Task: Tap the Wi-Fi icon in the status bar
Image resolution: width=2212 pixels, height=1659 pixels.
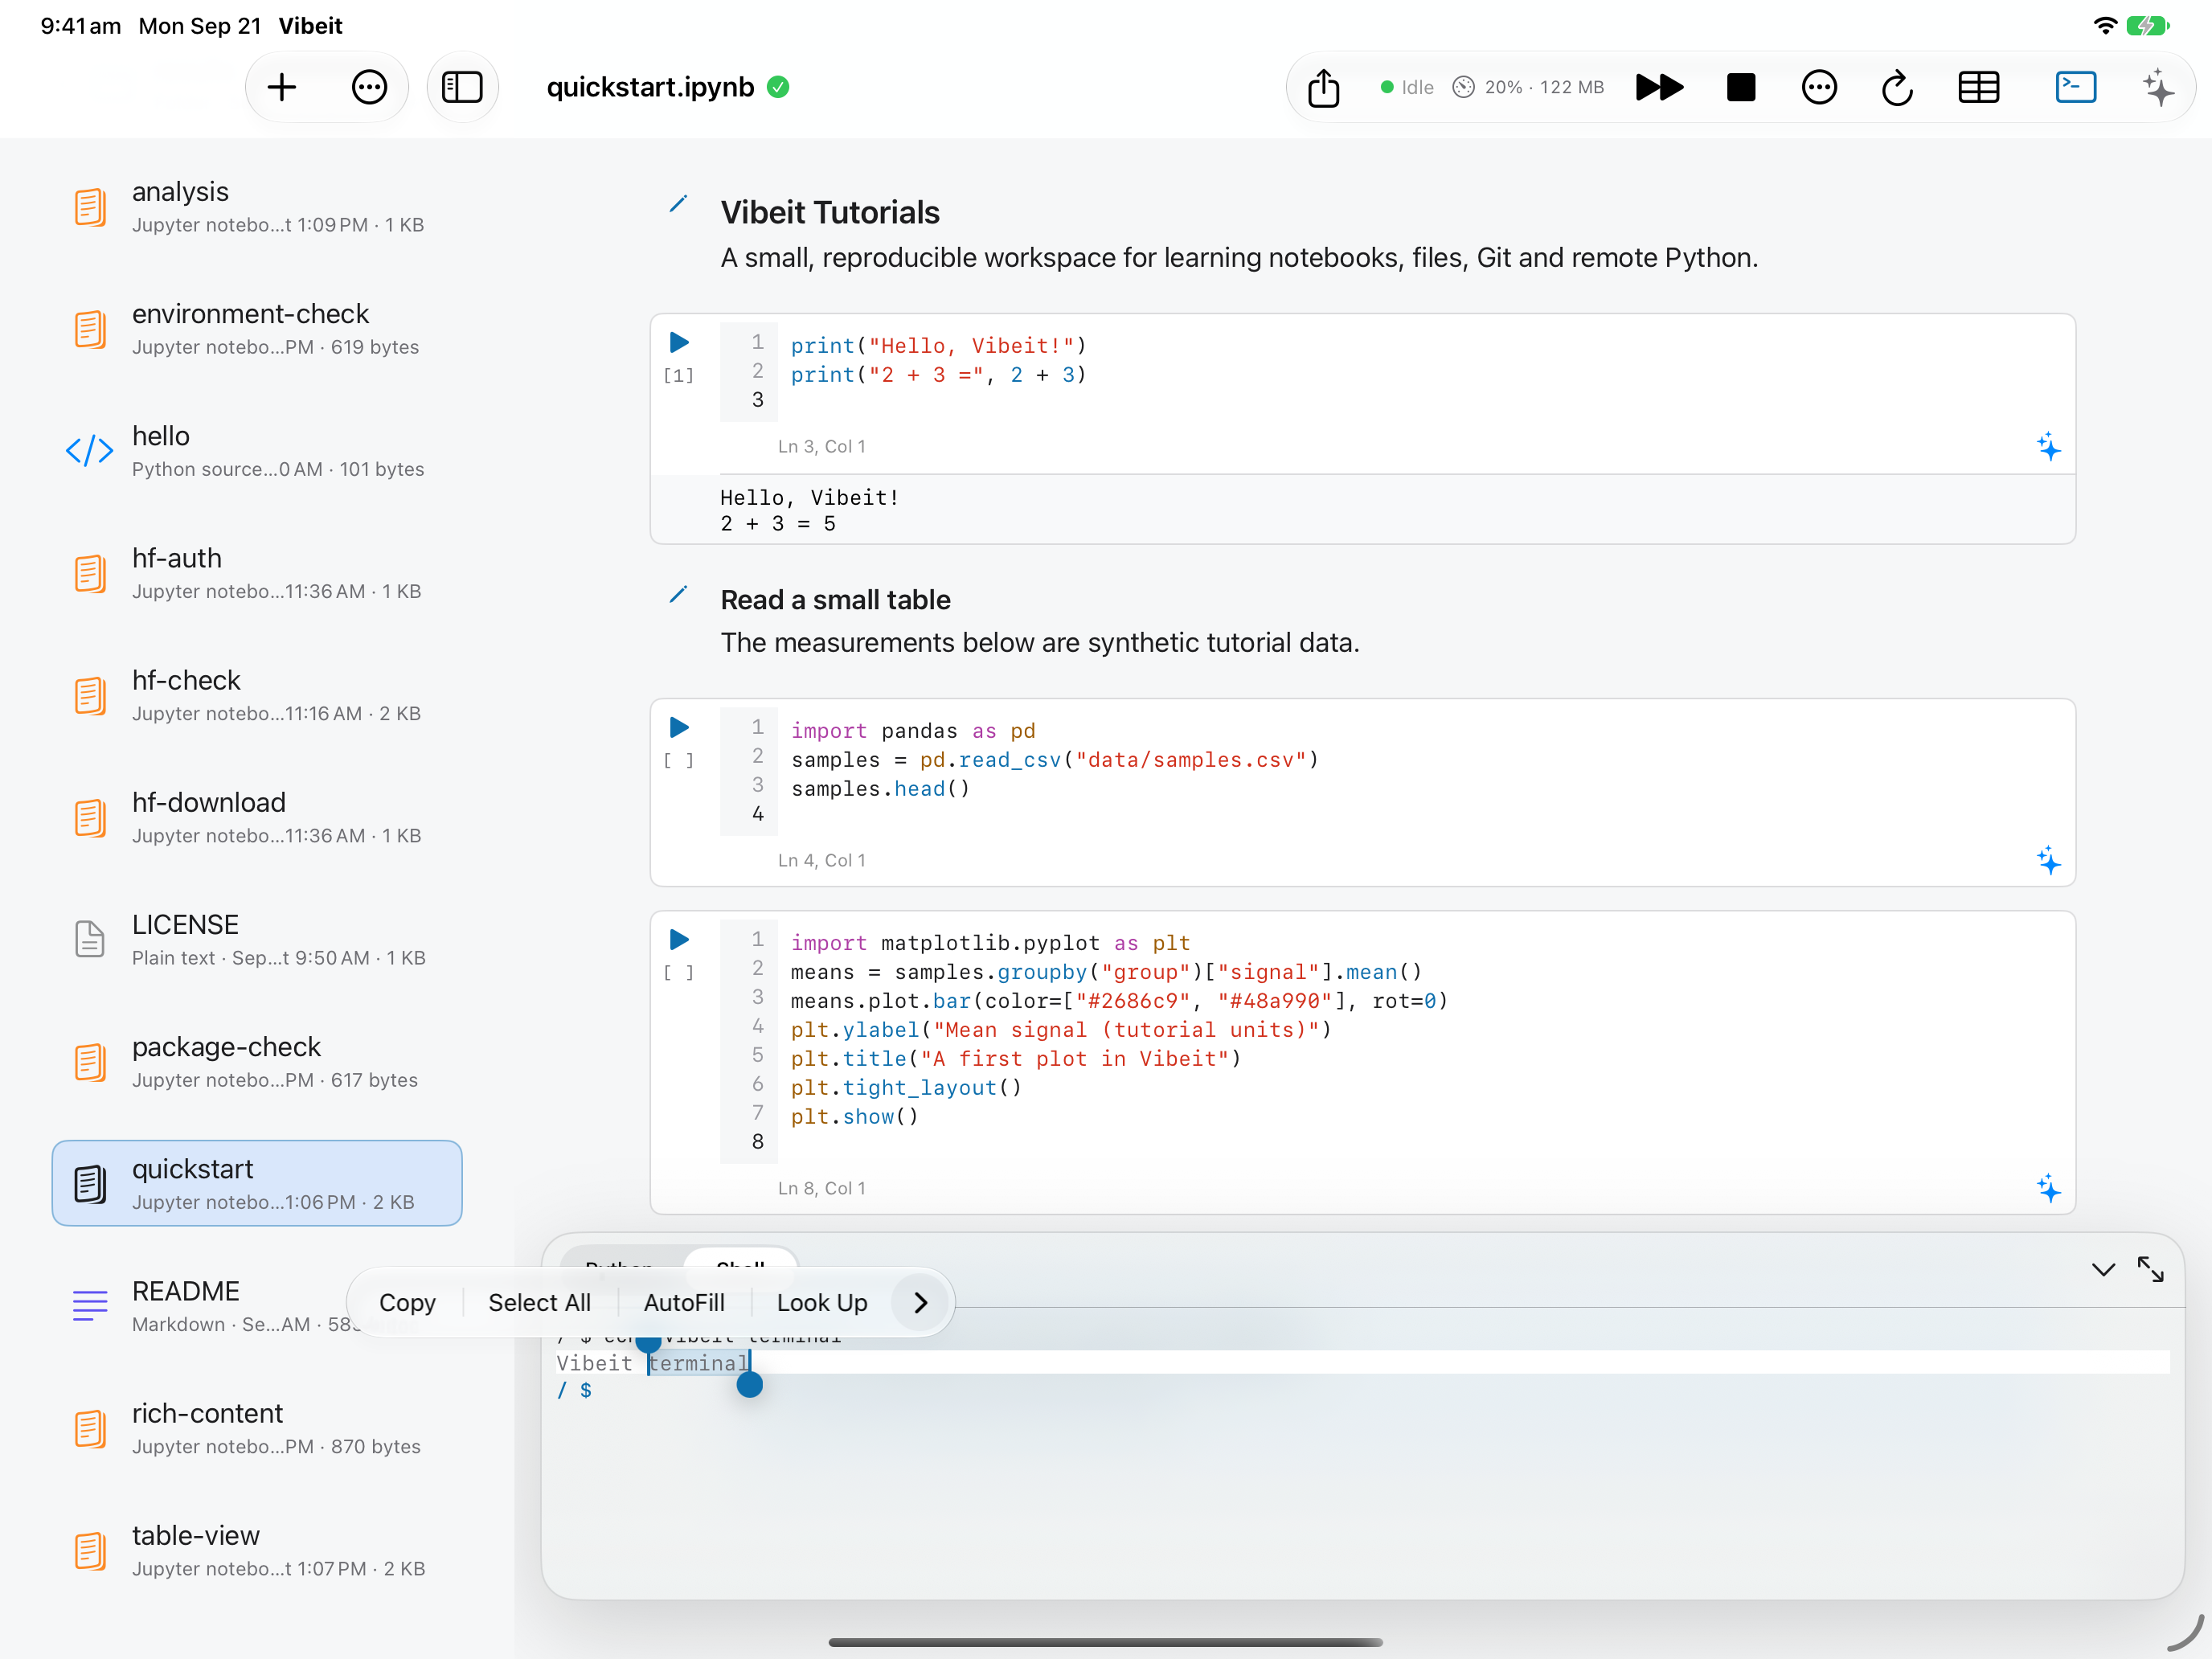Action: 2105,25
